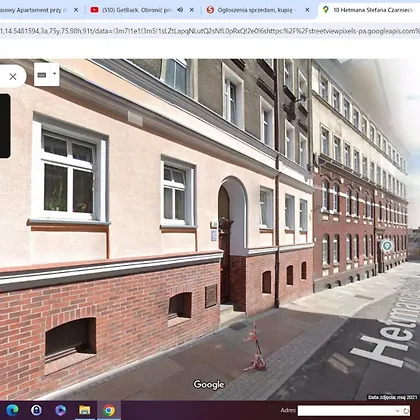Click the Google logo link
The width and height of the screenshot is (420, 420).
209,384
